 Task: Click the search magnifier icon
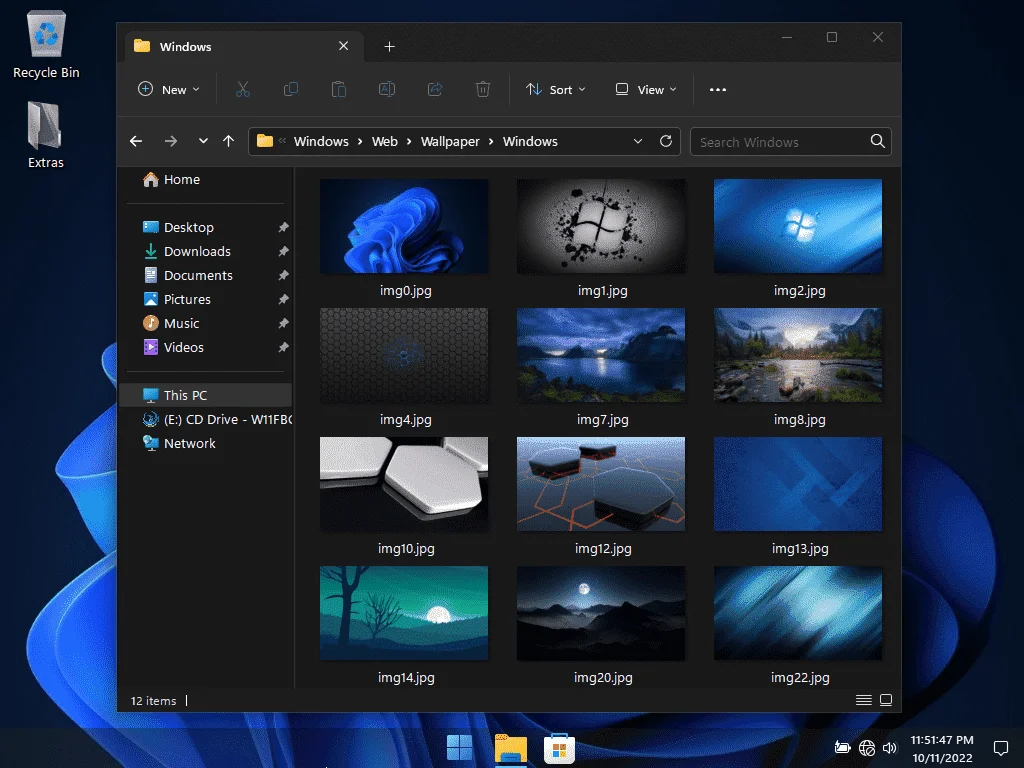[878, 141]
